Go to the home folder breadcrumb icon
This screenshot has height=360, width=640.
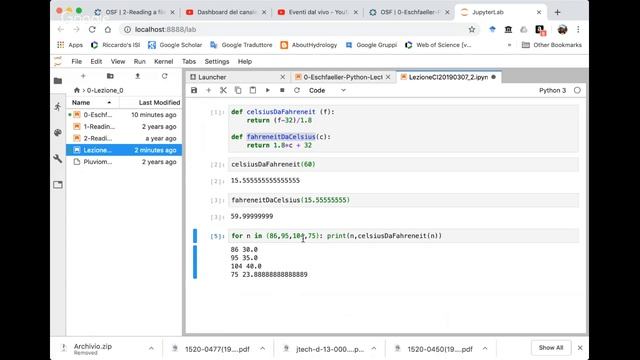(77, 90)
